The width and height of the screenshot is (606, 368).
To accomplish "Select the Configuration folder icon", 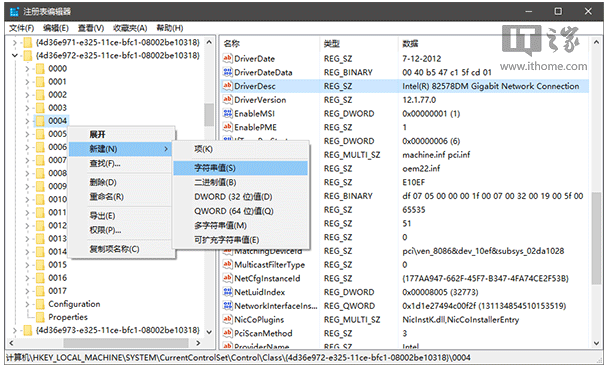I will click(40, 304).
